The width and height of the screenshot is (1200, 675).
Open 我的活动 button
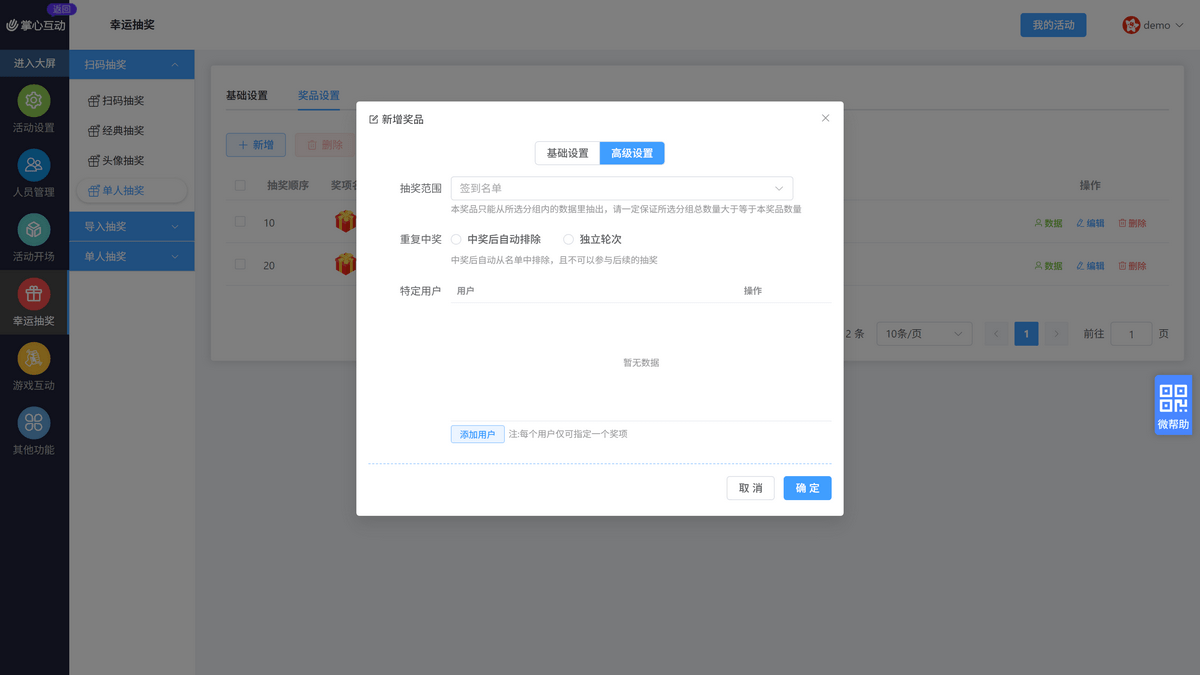point(1053,25)
